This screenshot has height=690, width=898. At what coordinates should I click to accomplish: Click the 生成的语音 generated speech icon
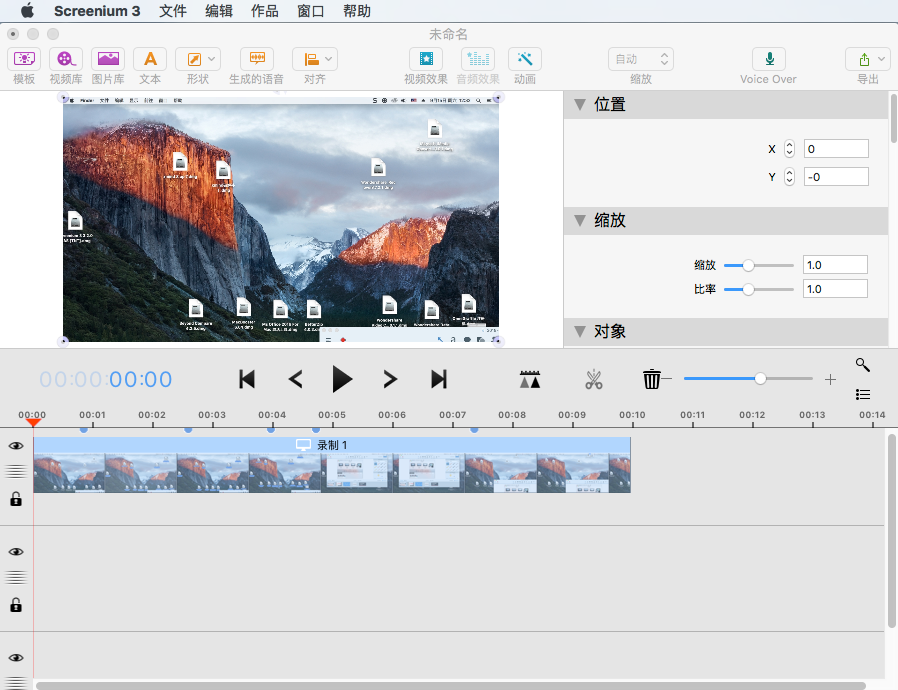pos(256,60)
